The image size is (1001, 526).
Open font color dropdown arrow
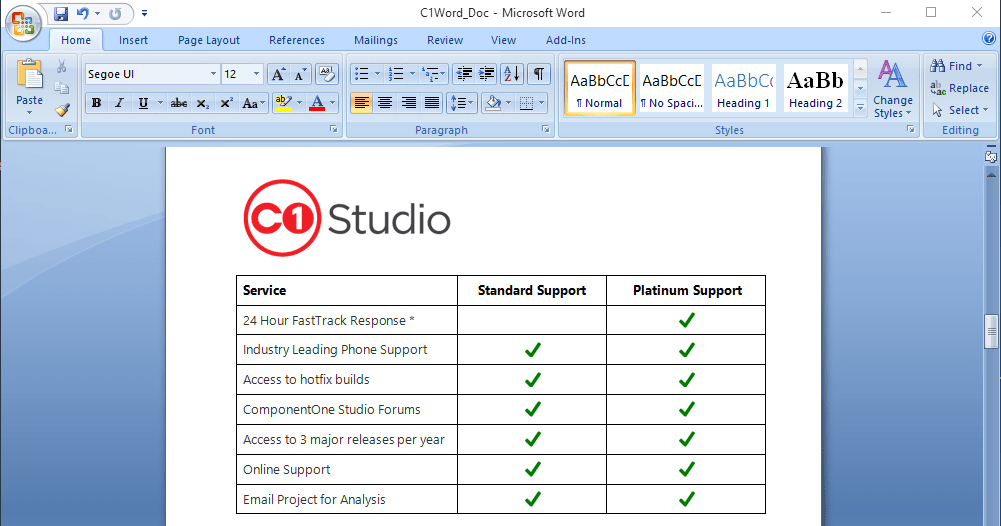tap(332, 103)
